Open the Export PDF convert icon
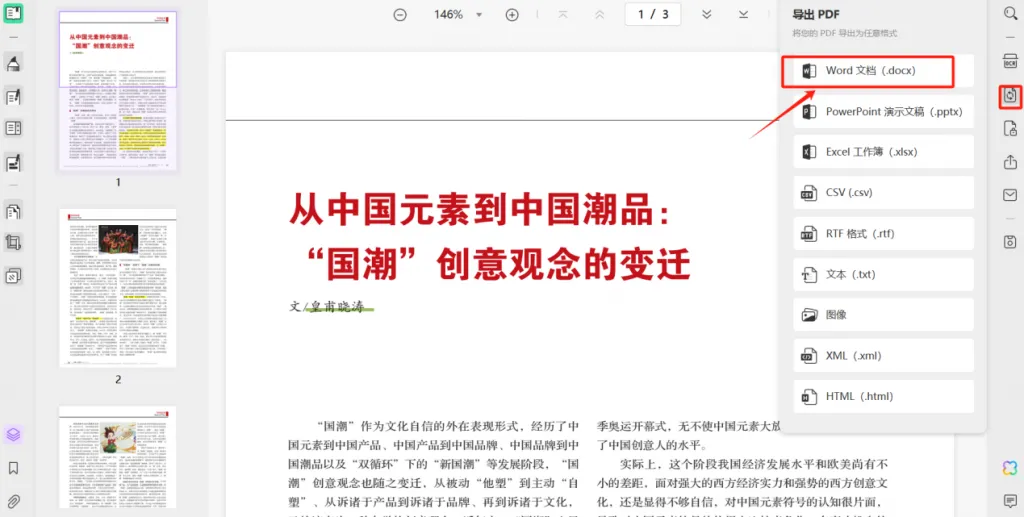 pyautogui.click(x=1010, y=96)
